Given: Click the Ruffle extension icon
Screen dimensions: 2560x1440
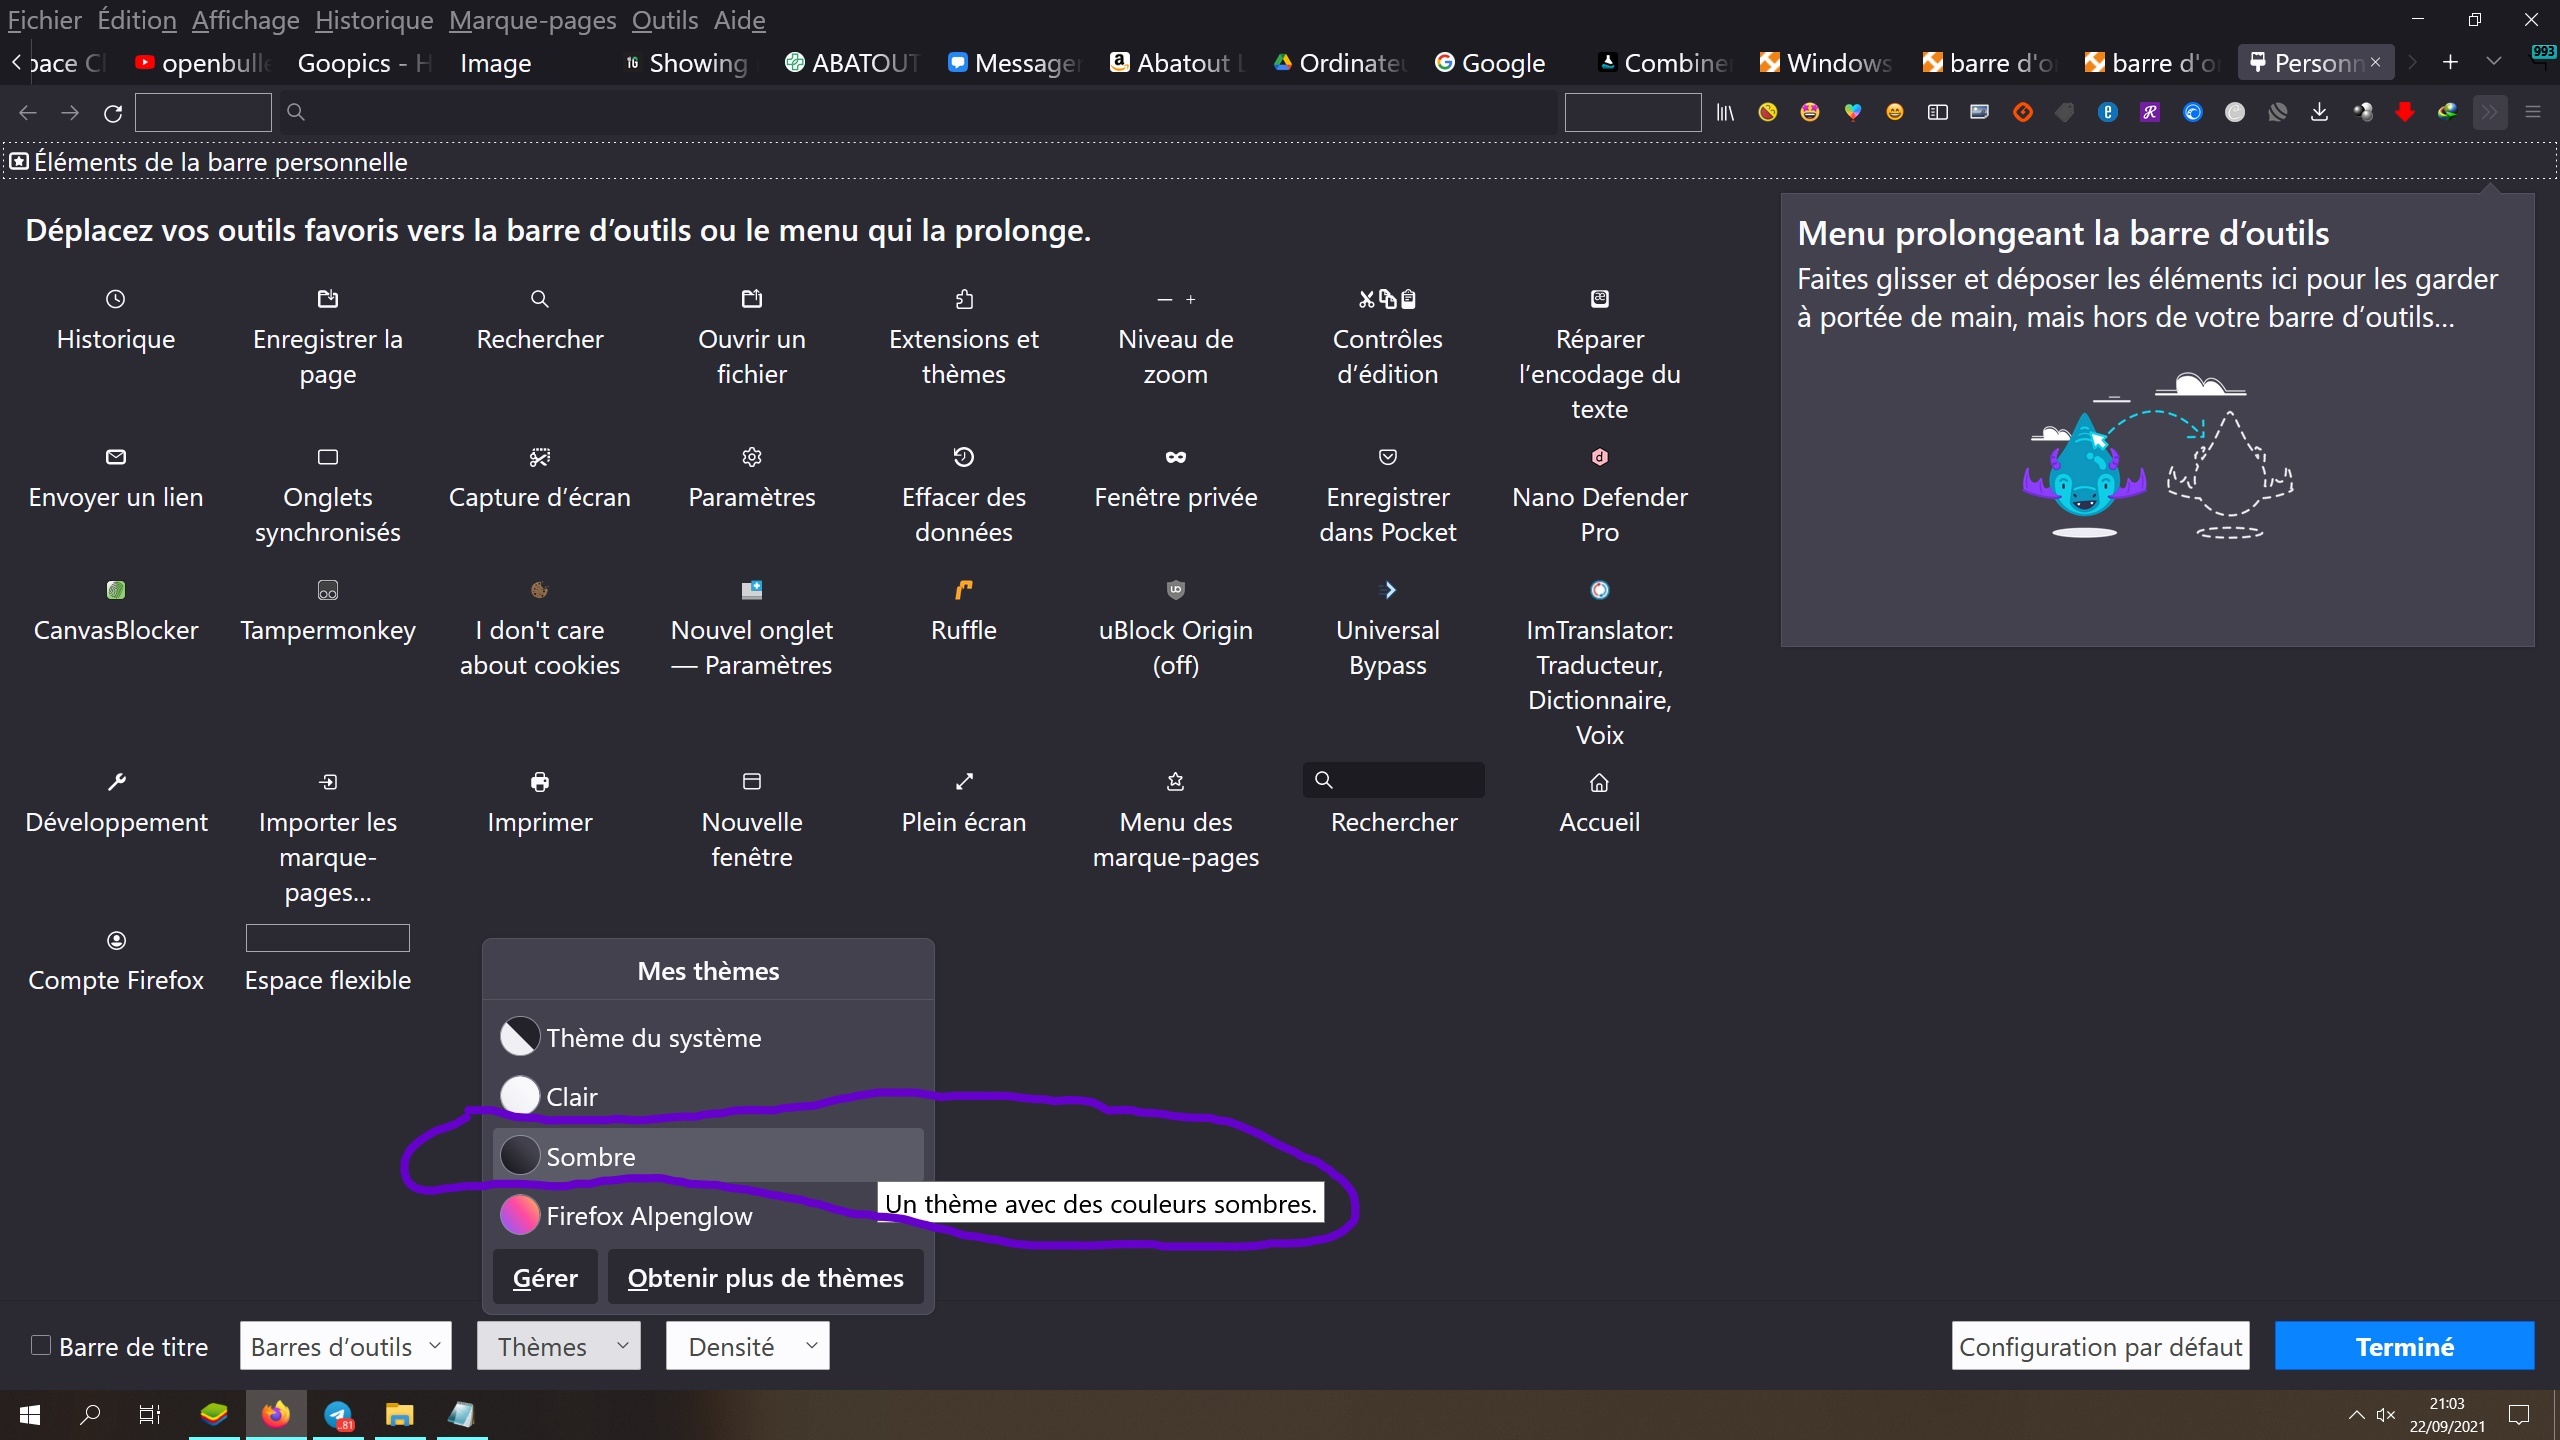Looking at the screenshot, I should click(x=963, y=590).
